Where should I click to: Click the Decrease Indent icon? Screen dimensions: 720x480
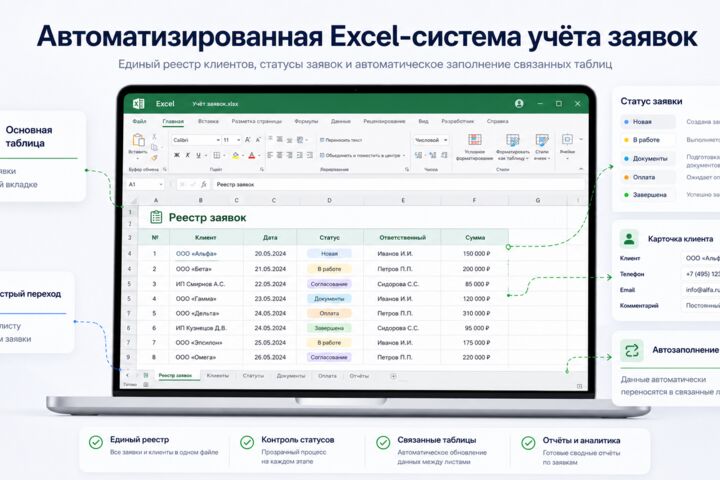[299, 156]
